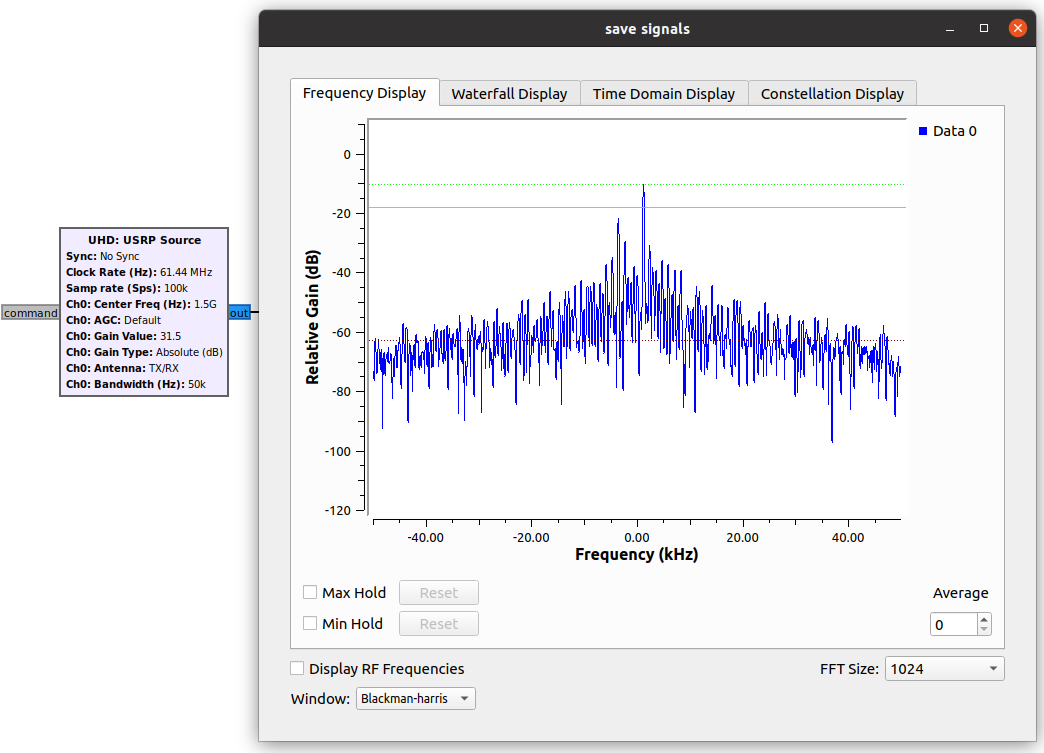The width and height of the screenshot is (1044, 753).
Task: Click Ch0: AGC Default parameter text
Action: click(x=113, y=320)
